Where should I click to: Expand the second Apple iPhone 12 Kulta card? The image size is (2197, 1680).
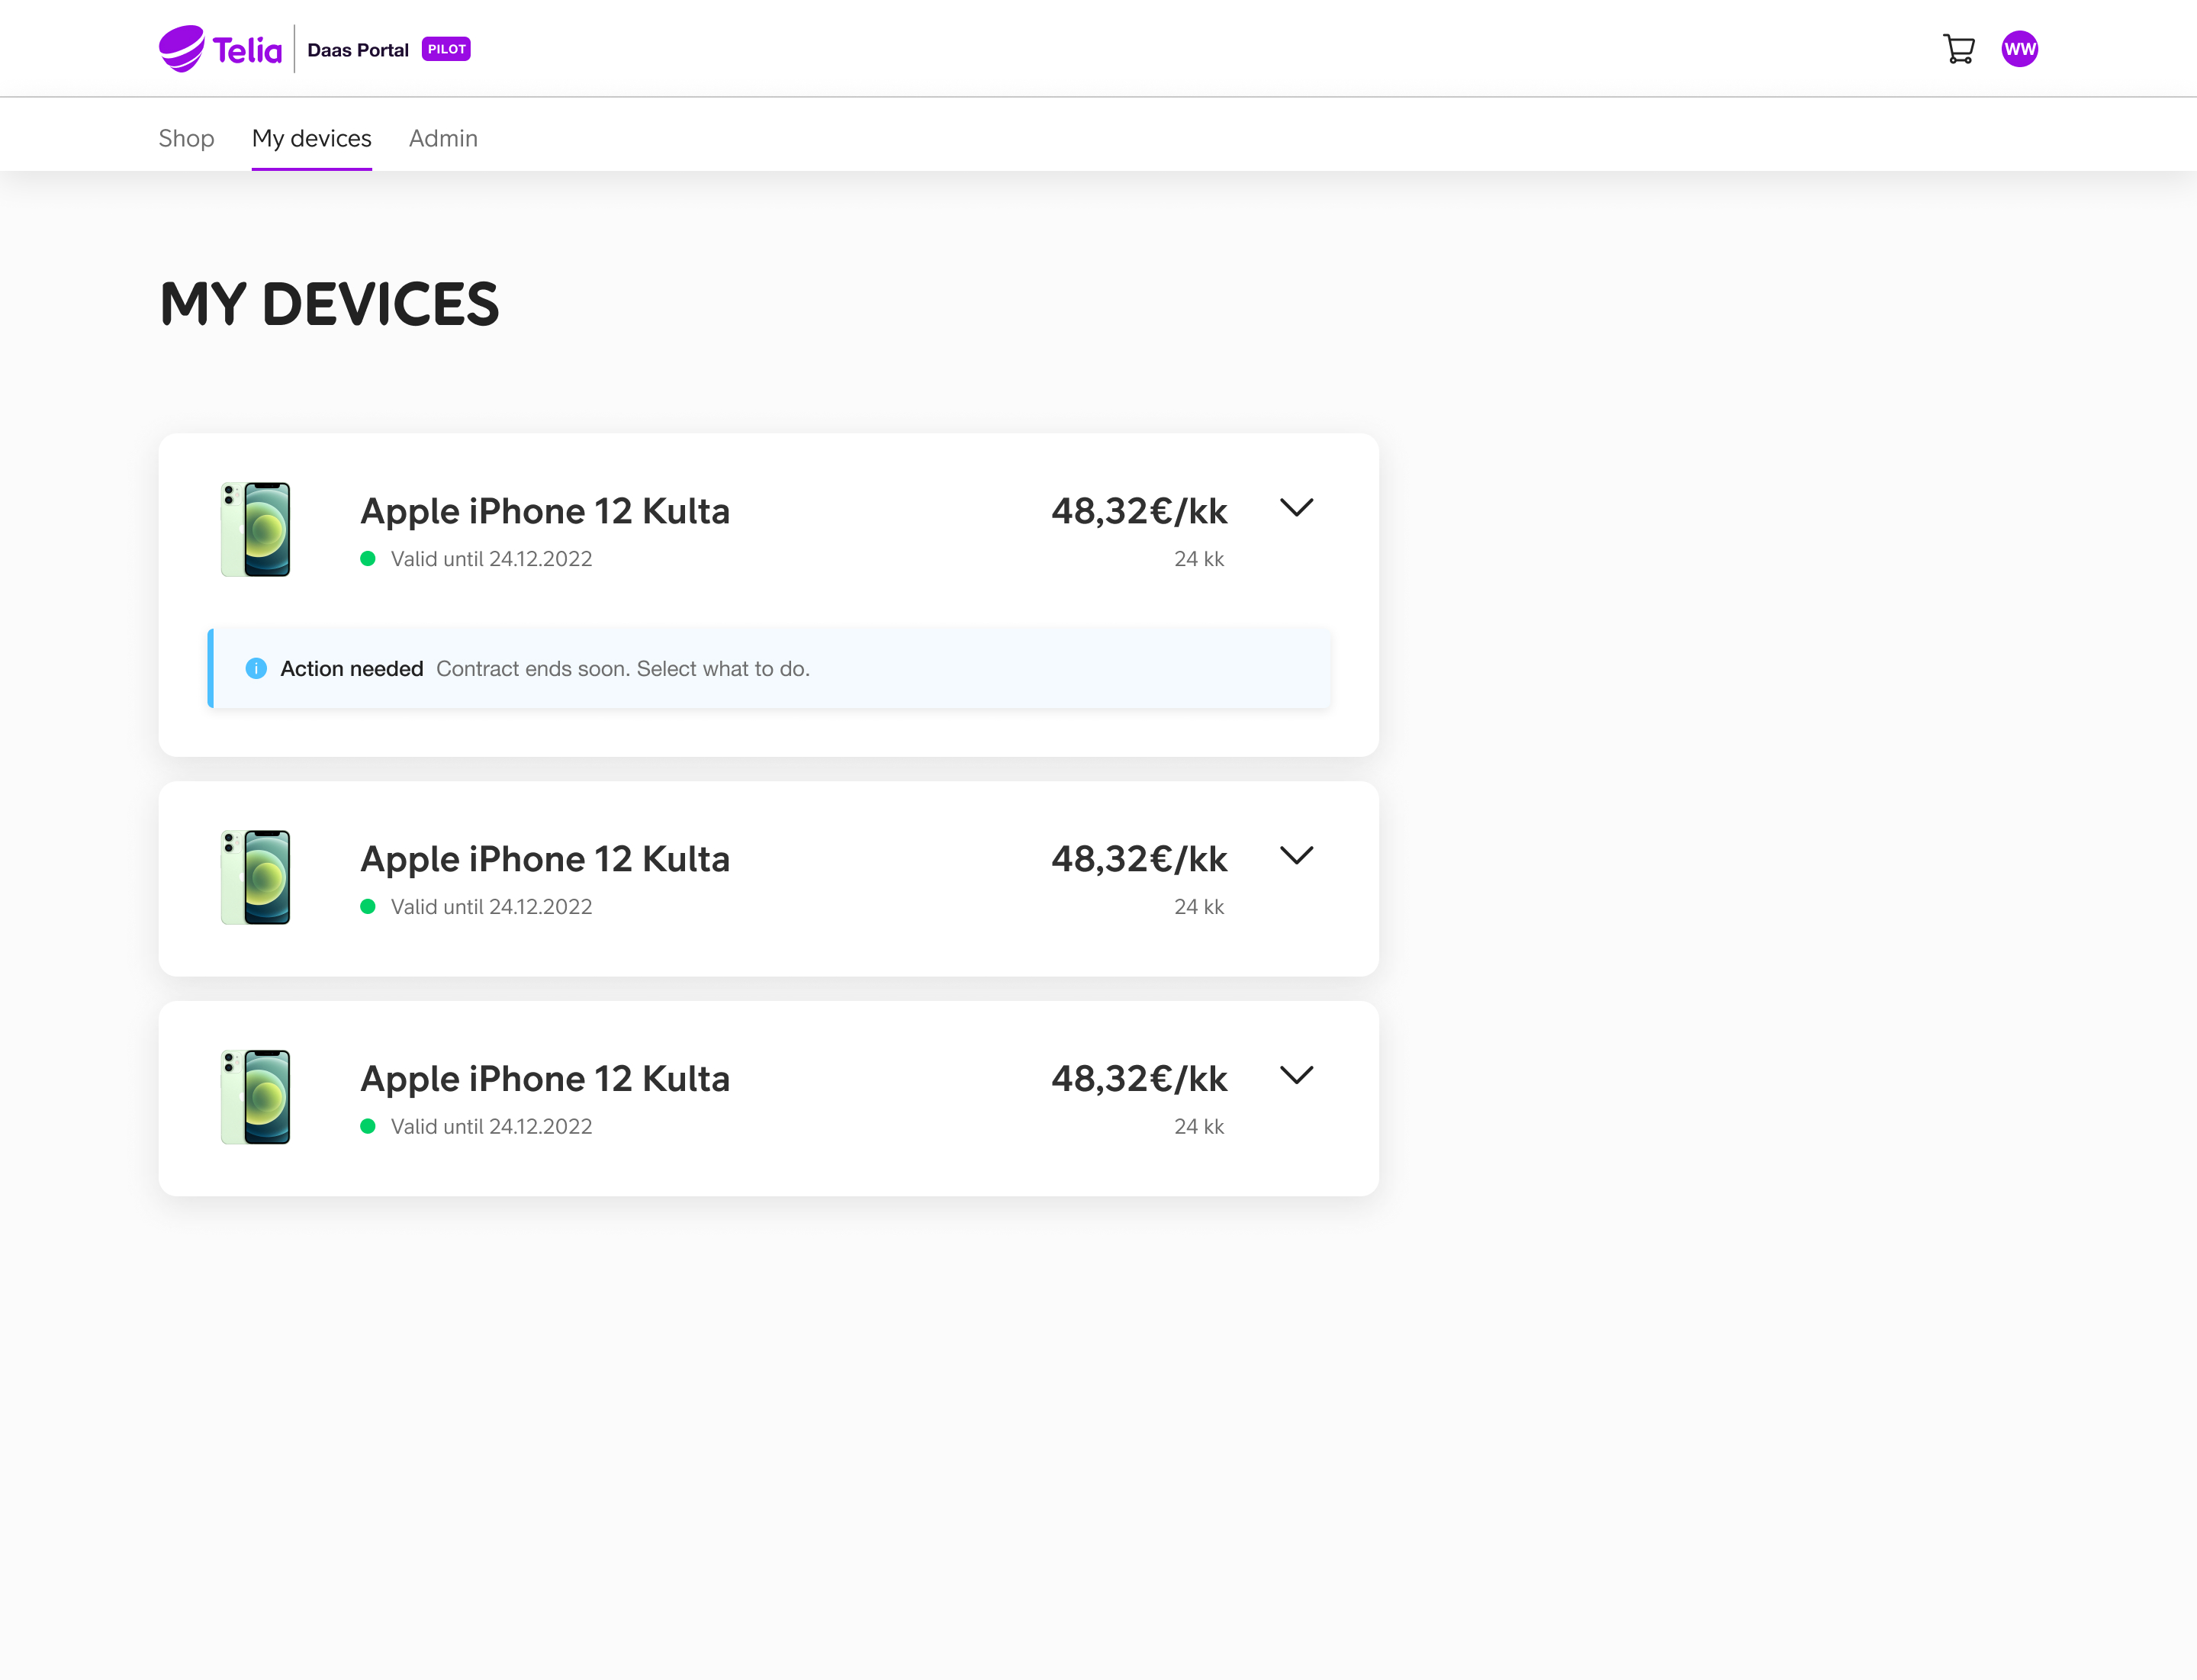(x=1296, y=856)
